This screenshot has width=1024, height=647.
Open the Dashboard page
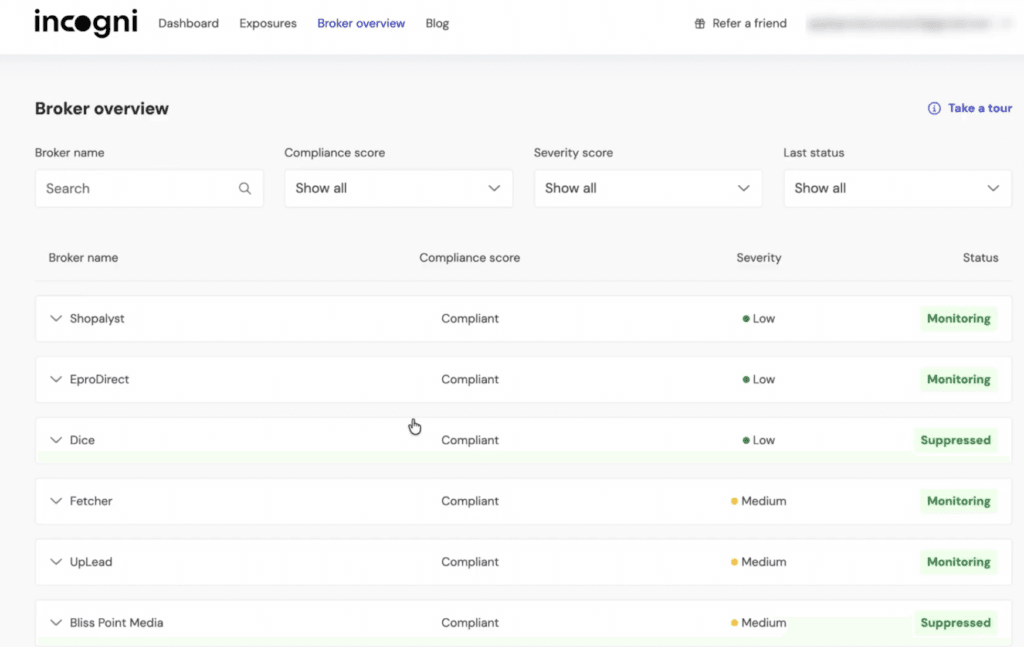click(x=188, y=24)
